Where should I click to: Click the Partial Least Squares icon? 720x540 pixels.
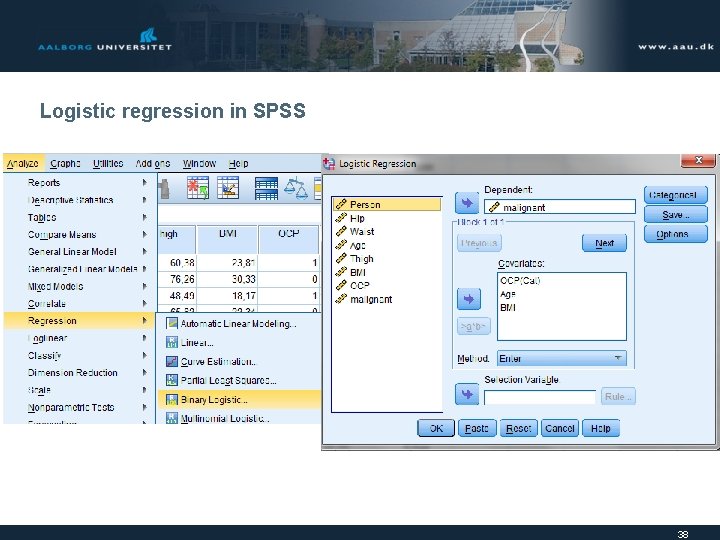click(x=172, y=380)
